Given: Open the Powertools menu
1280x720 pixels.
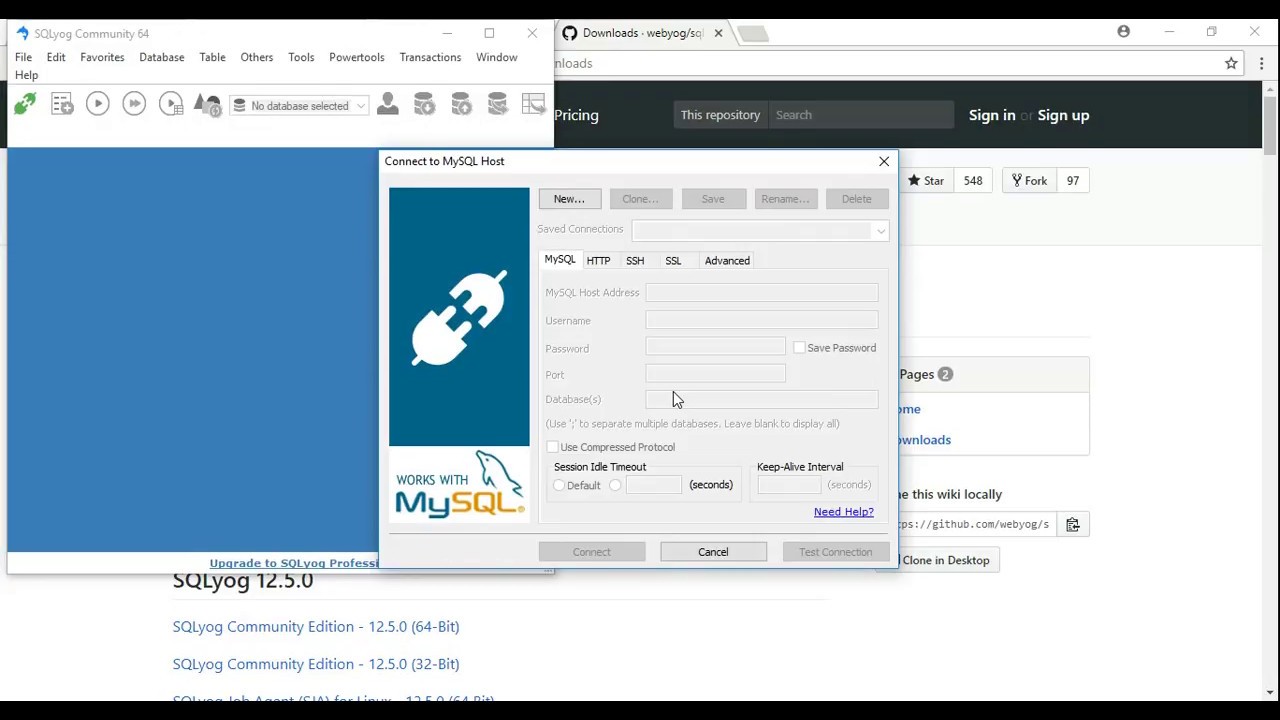Looking at the screenshot, I should coord(356,57).
